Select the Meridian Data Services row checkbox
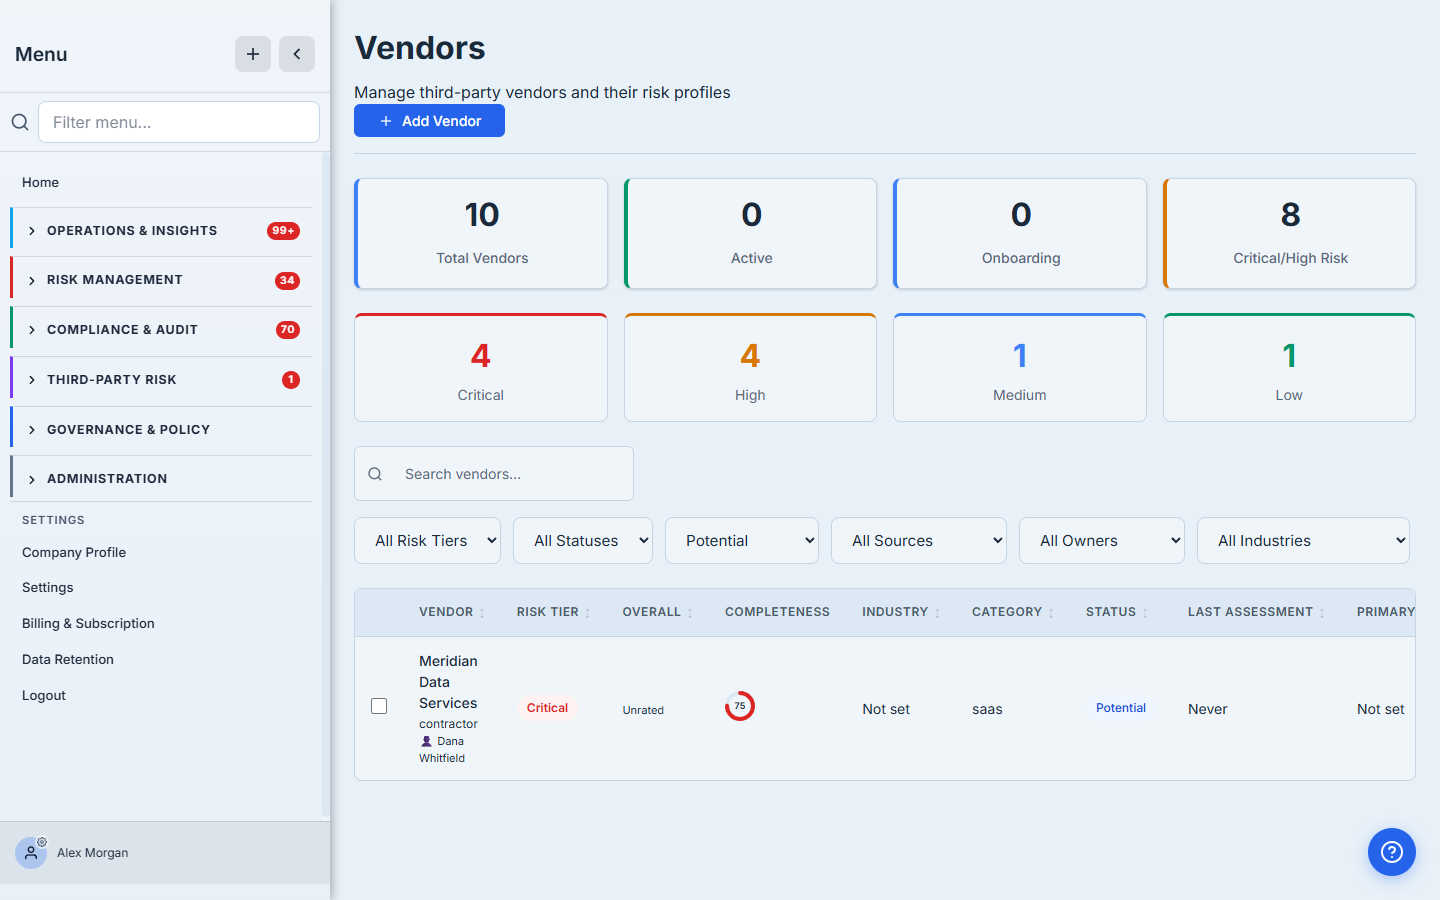Viewport: 1440px width, 900px height. [379, 706]
